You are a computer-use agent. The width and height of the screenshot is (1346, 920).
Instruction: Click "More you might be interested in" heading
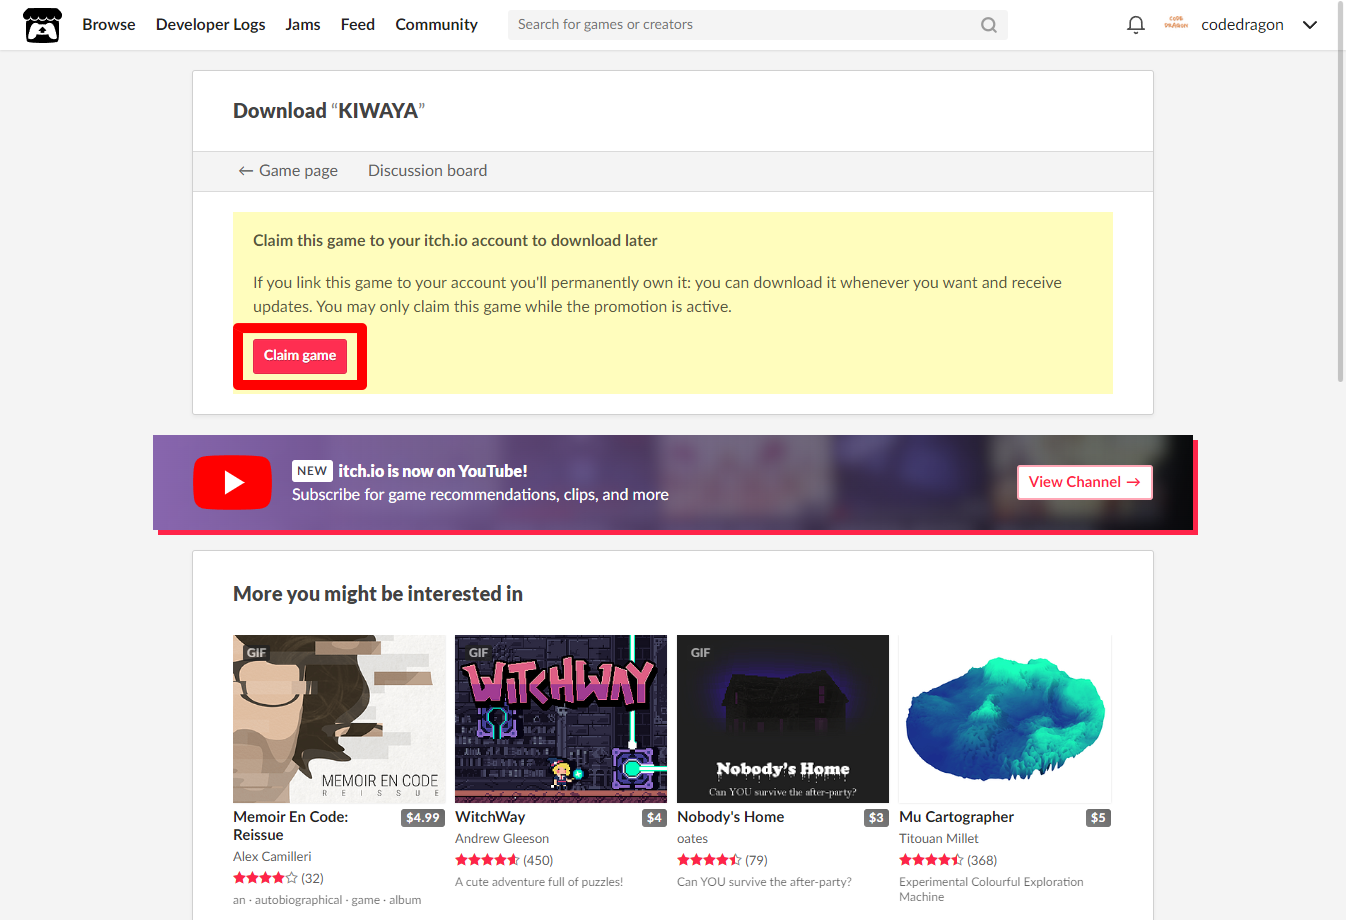coord(378,594)
